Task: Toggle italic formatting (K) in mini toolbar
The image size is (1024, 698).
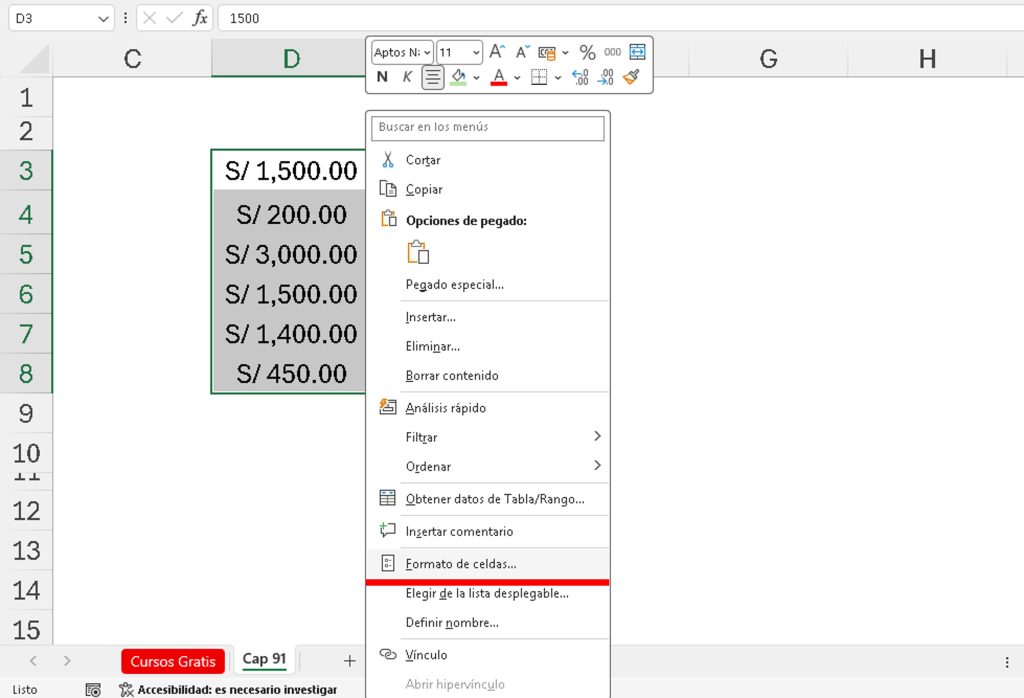Action: 407,77
